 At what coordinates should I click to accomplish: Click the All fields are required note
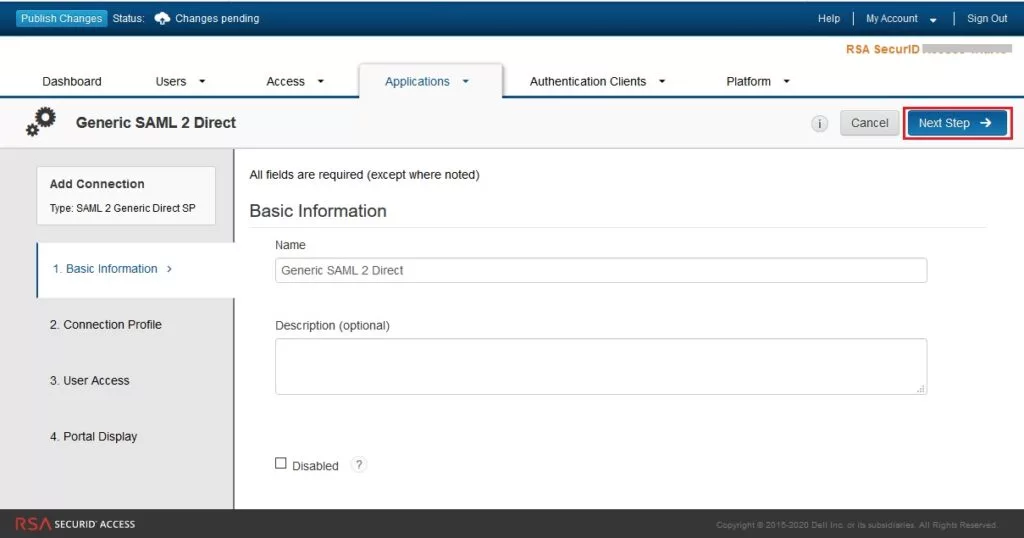[364, 175]
